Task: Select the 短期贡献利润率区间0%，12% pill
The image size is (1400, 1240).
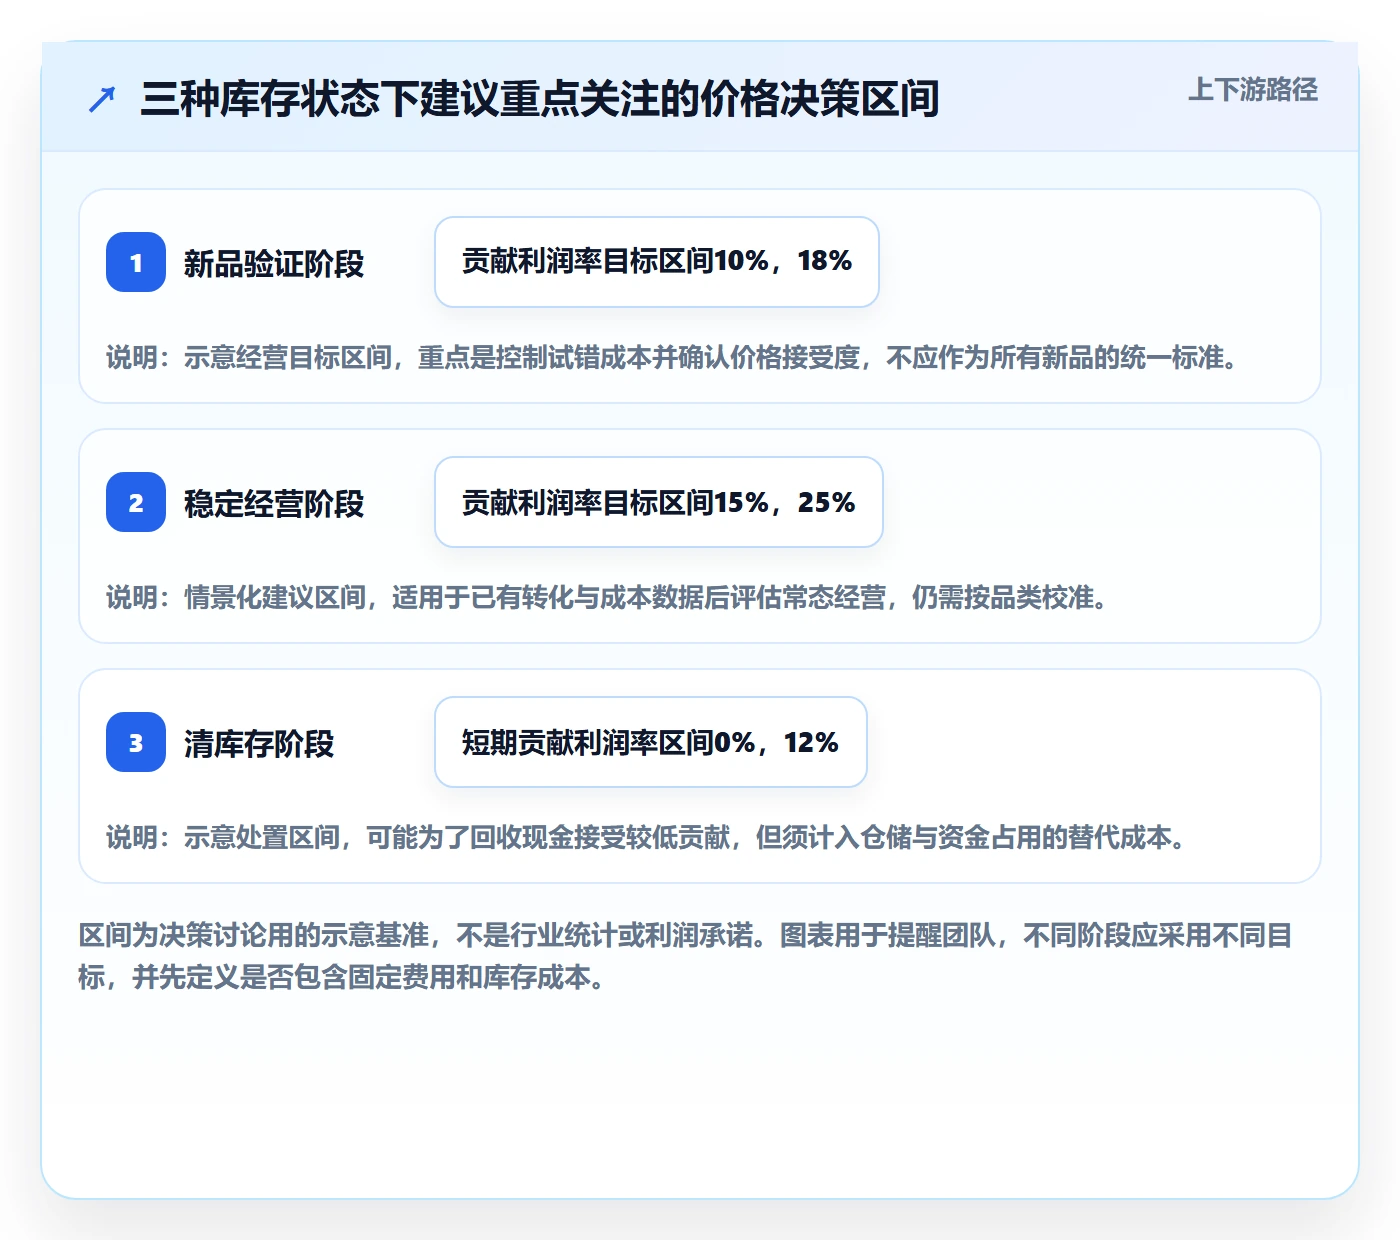Action: pos(651,742)
